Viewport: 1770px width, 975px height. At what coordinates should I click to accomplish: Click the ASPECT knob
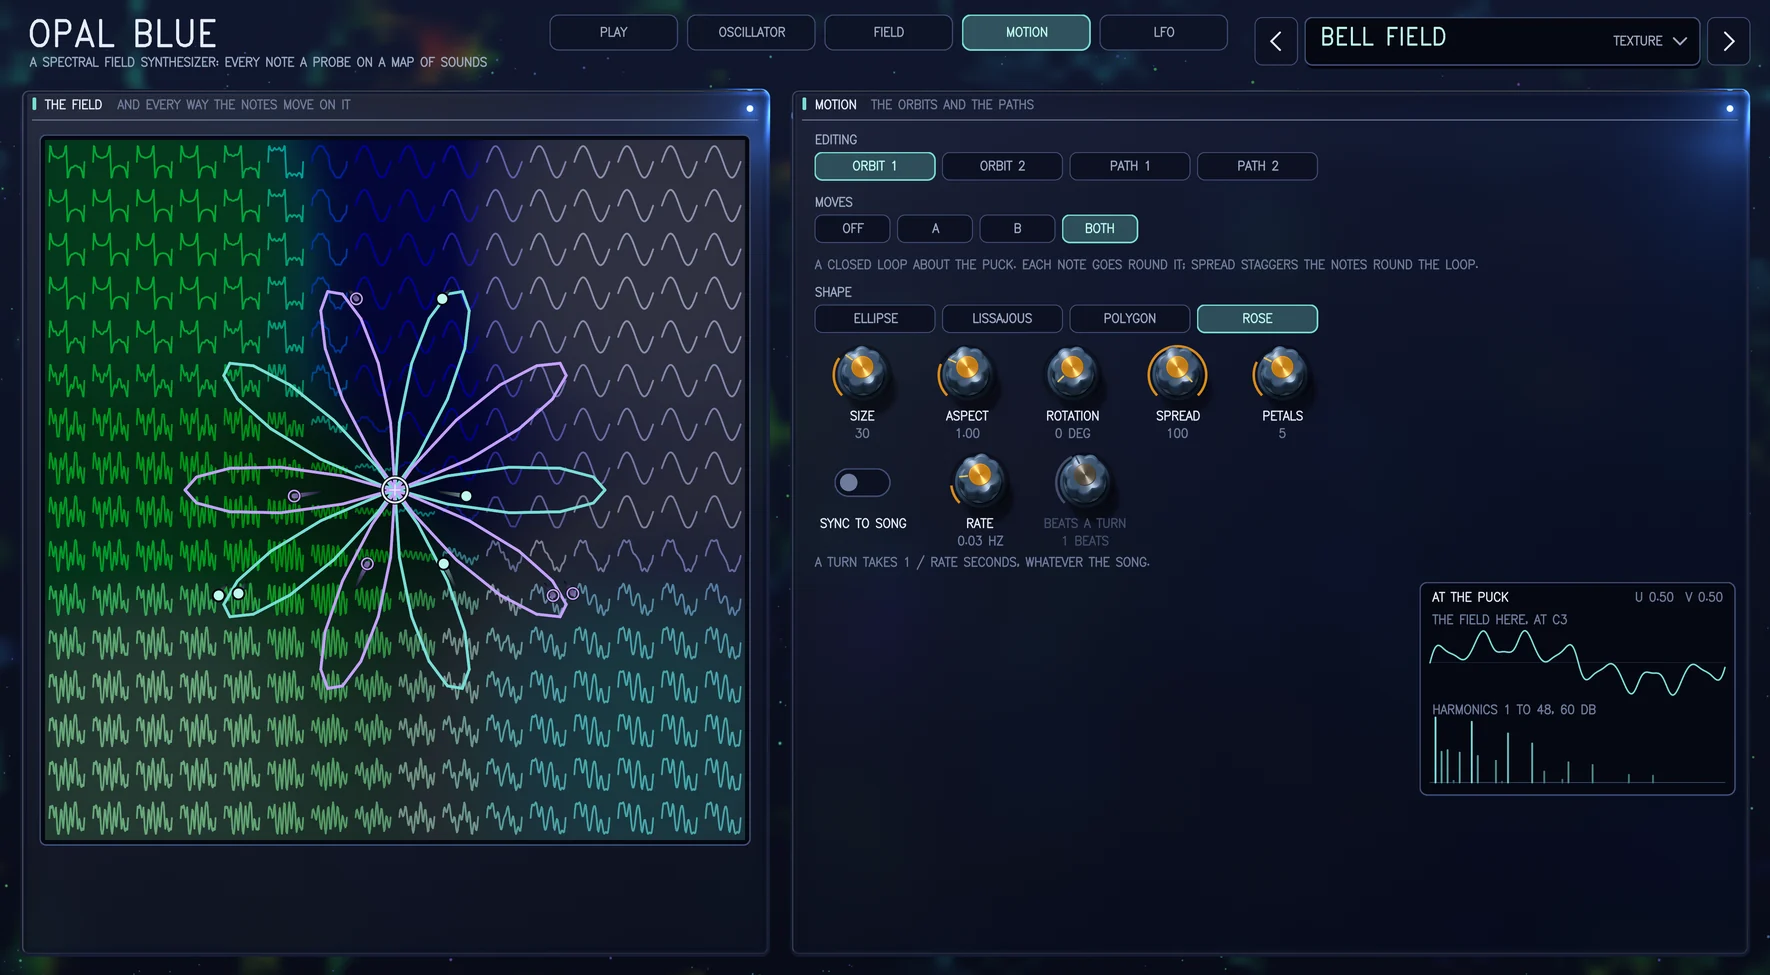click(967, 373)
